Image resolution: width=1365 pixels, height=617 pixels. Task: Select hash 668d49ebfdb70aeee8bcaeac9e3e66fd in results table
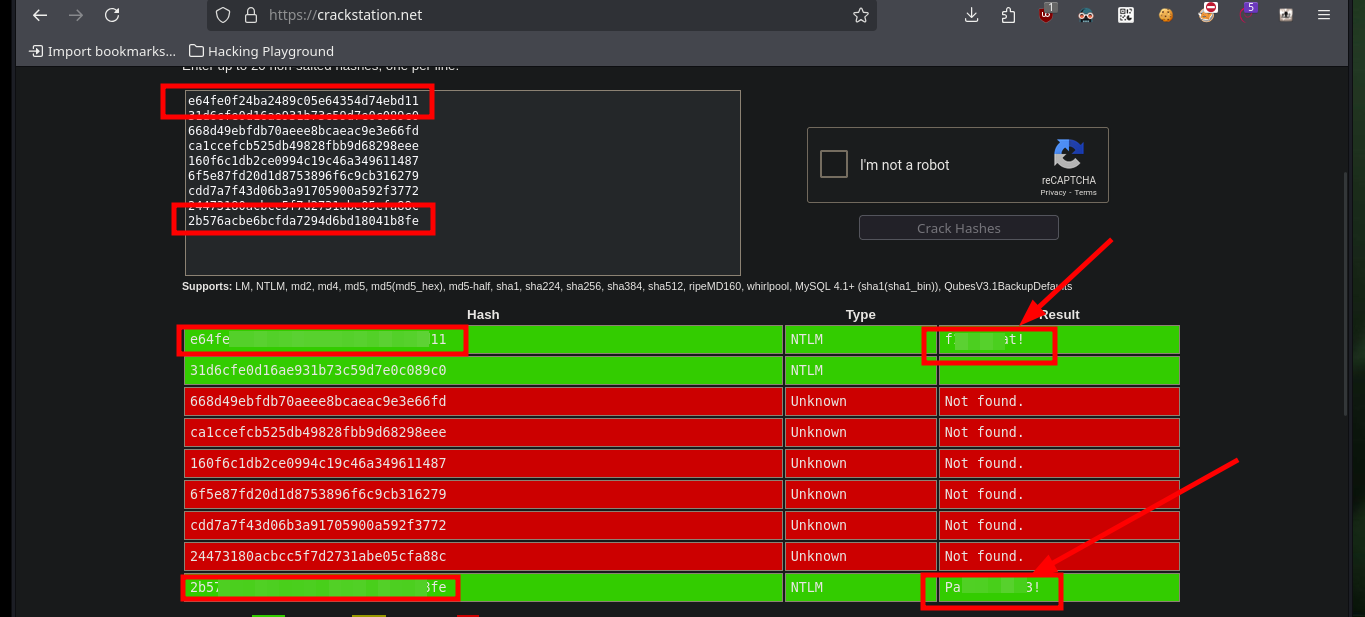[x=318, y=401]
